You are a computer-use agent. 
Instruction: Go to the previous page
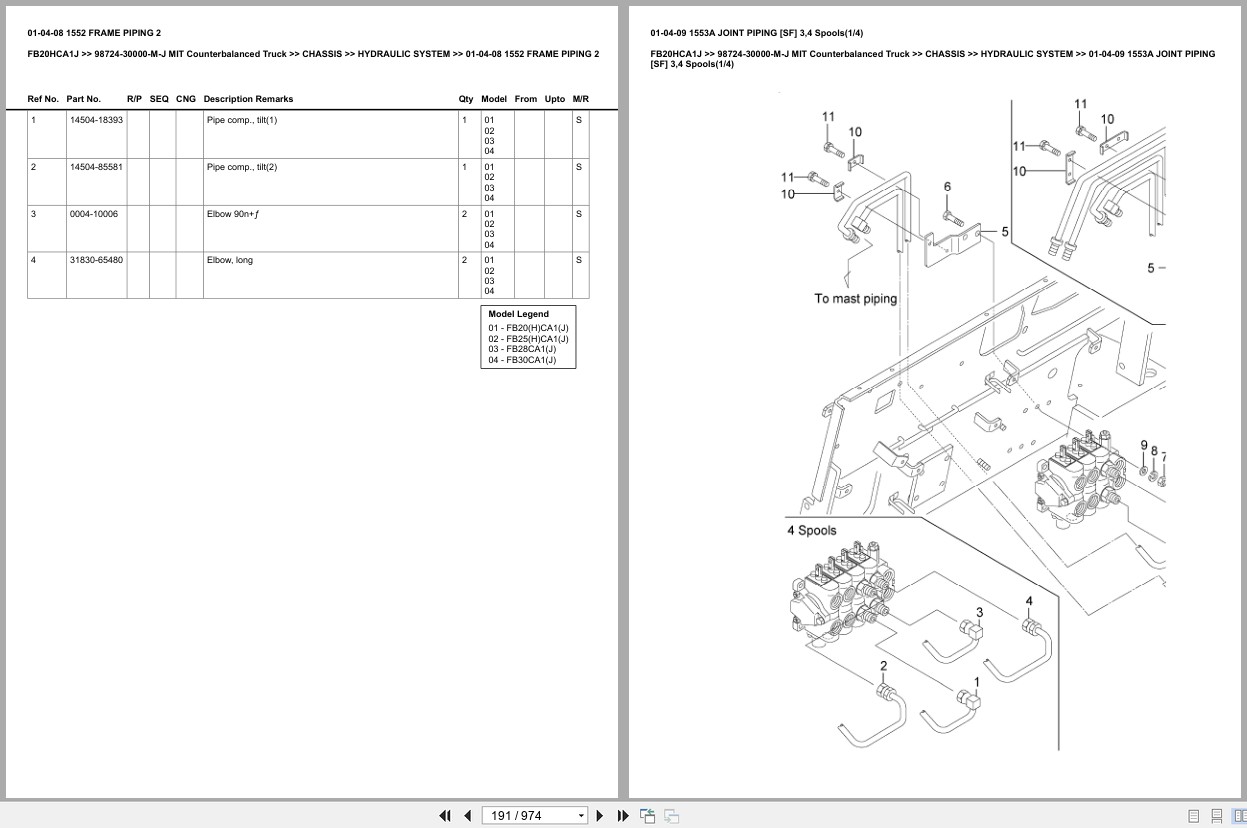pyautogui.click(x=467, y=816)
